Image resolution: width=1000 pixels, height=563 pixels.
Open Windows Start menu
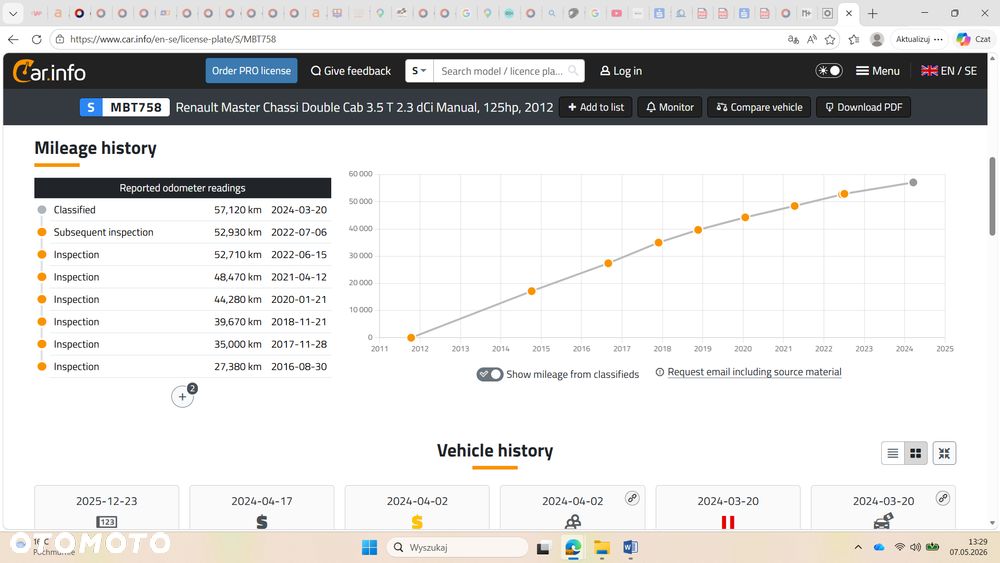369,547
